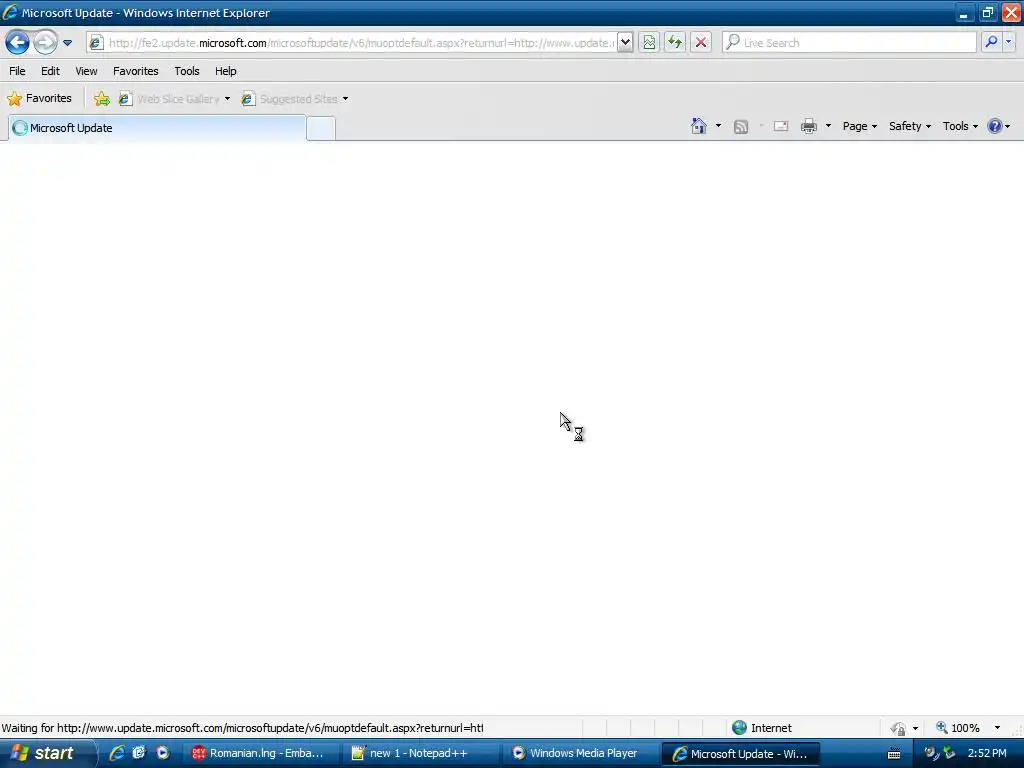Viewport: 1024px width, 768px height.
Task: Click the RSS Feeds icon
Action: (741, 127)
